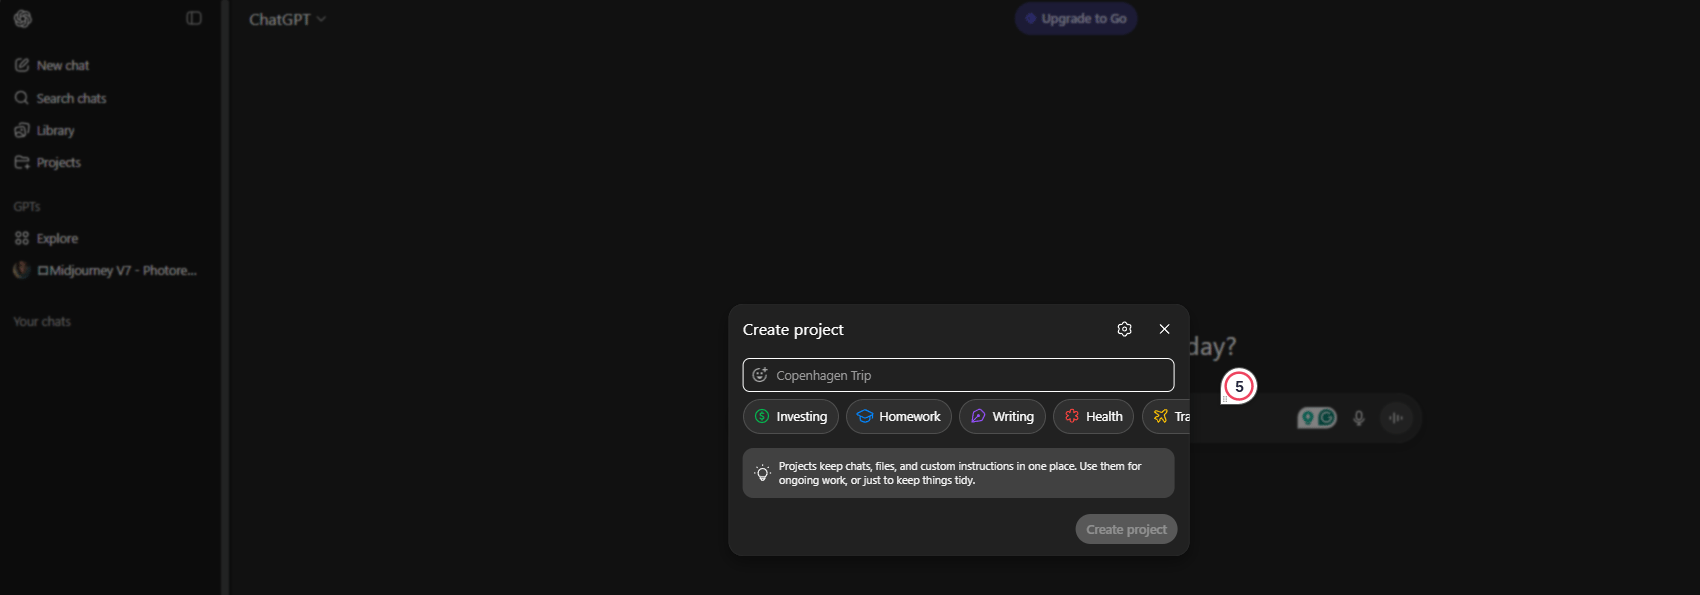Select the Writing category chip
This screenshot has height=595, width=1700.
coord(1002,416)
